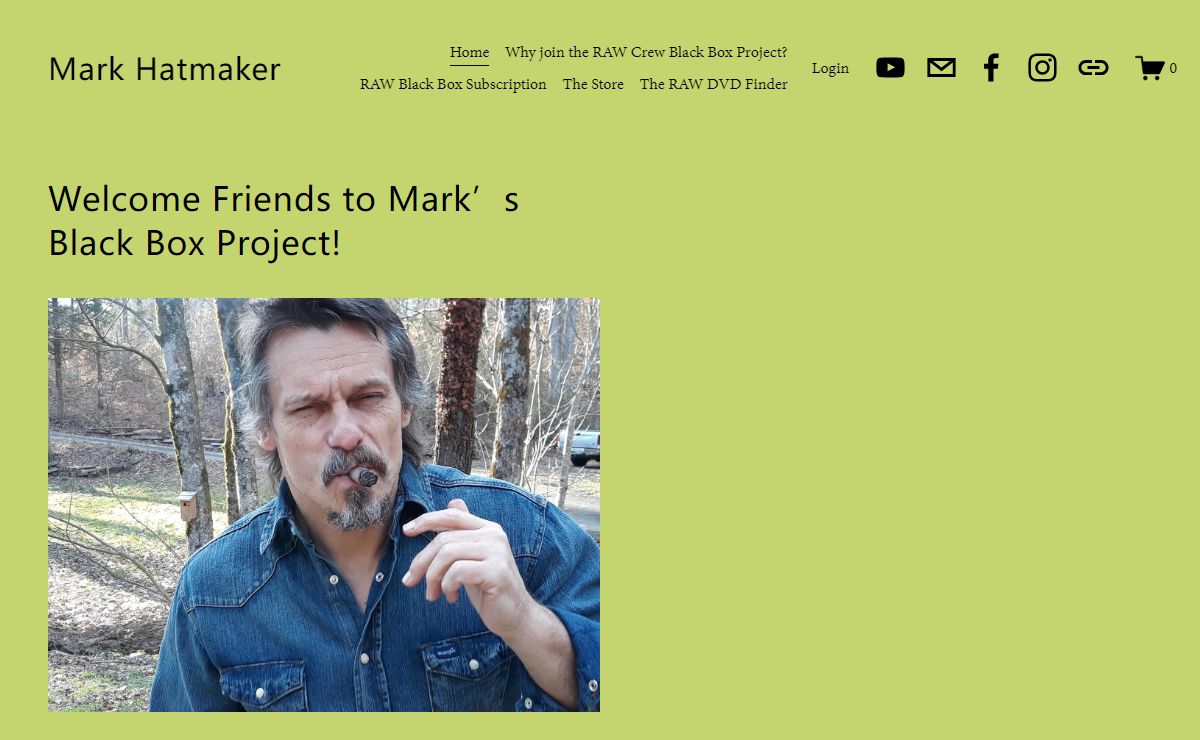Click the email envelope icon
Screen dimensions: 1200x740
pyautogui.click(x=941, y=68)
